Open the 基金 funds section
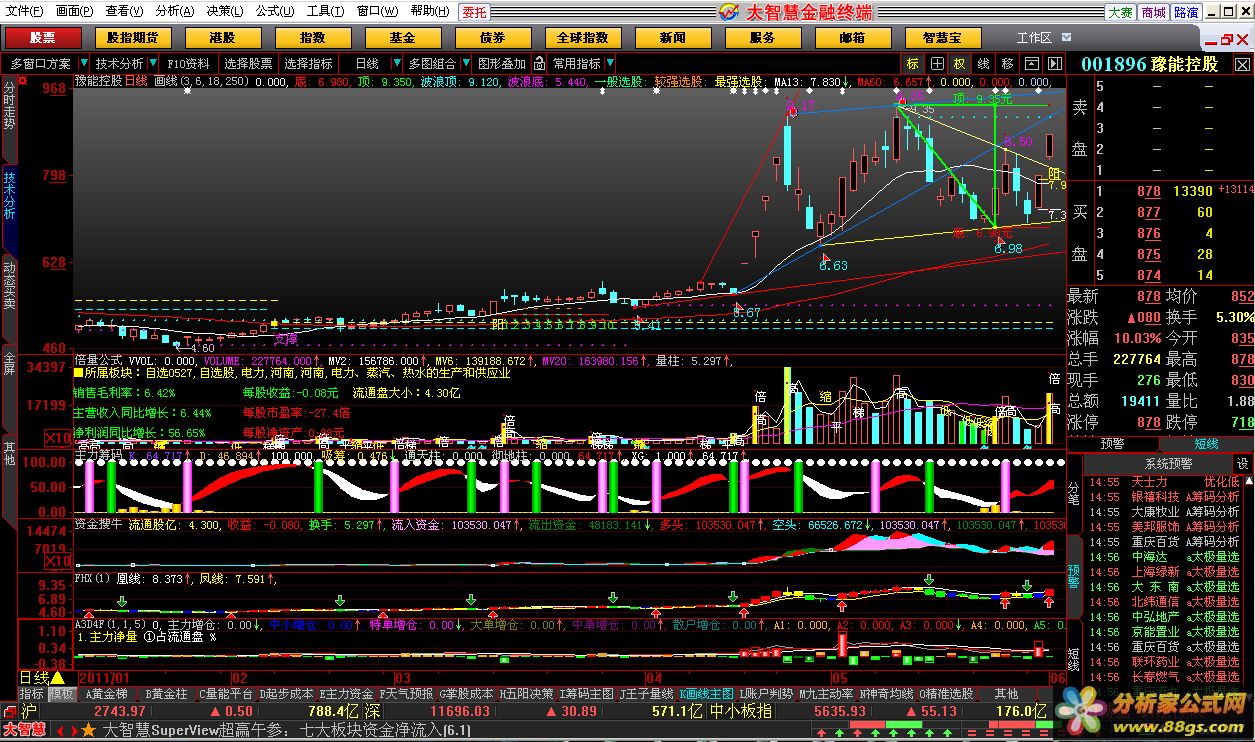This screenshot has height=742, width=1255. coord(402,37)
